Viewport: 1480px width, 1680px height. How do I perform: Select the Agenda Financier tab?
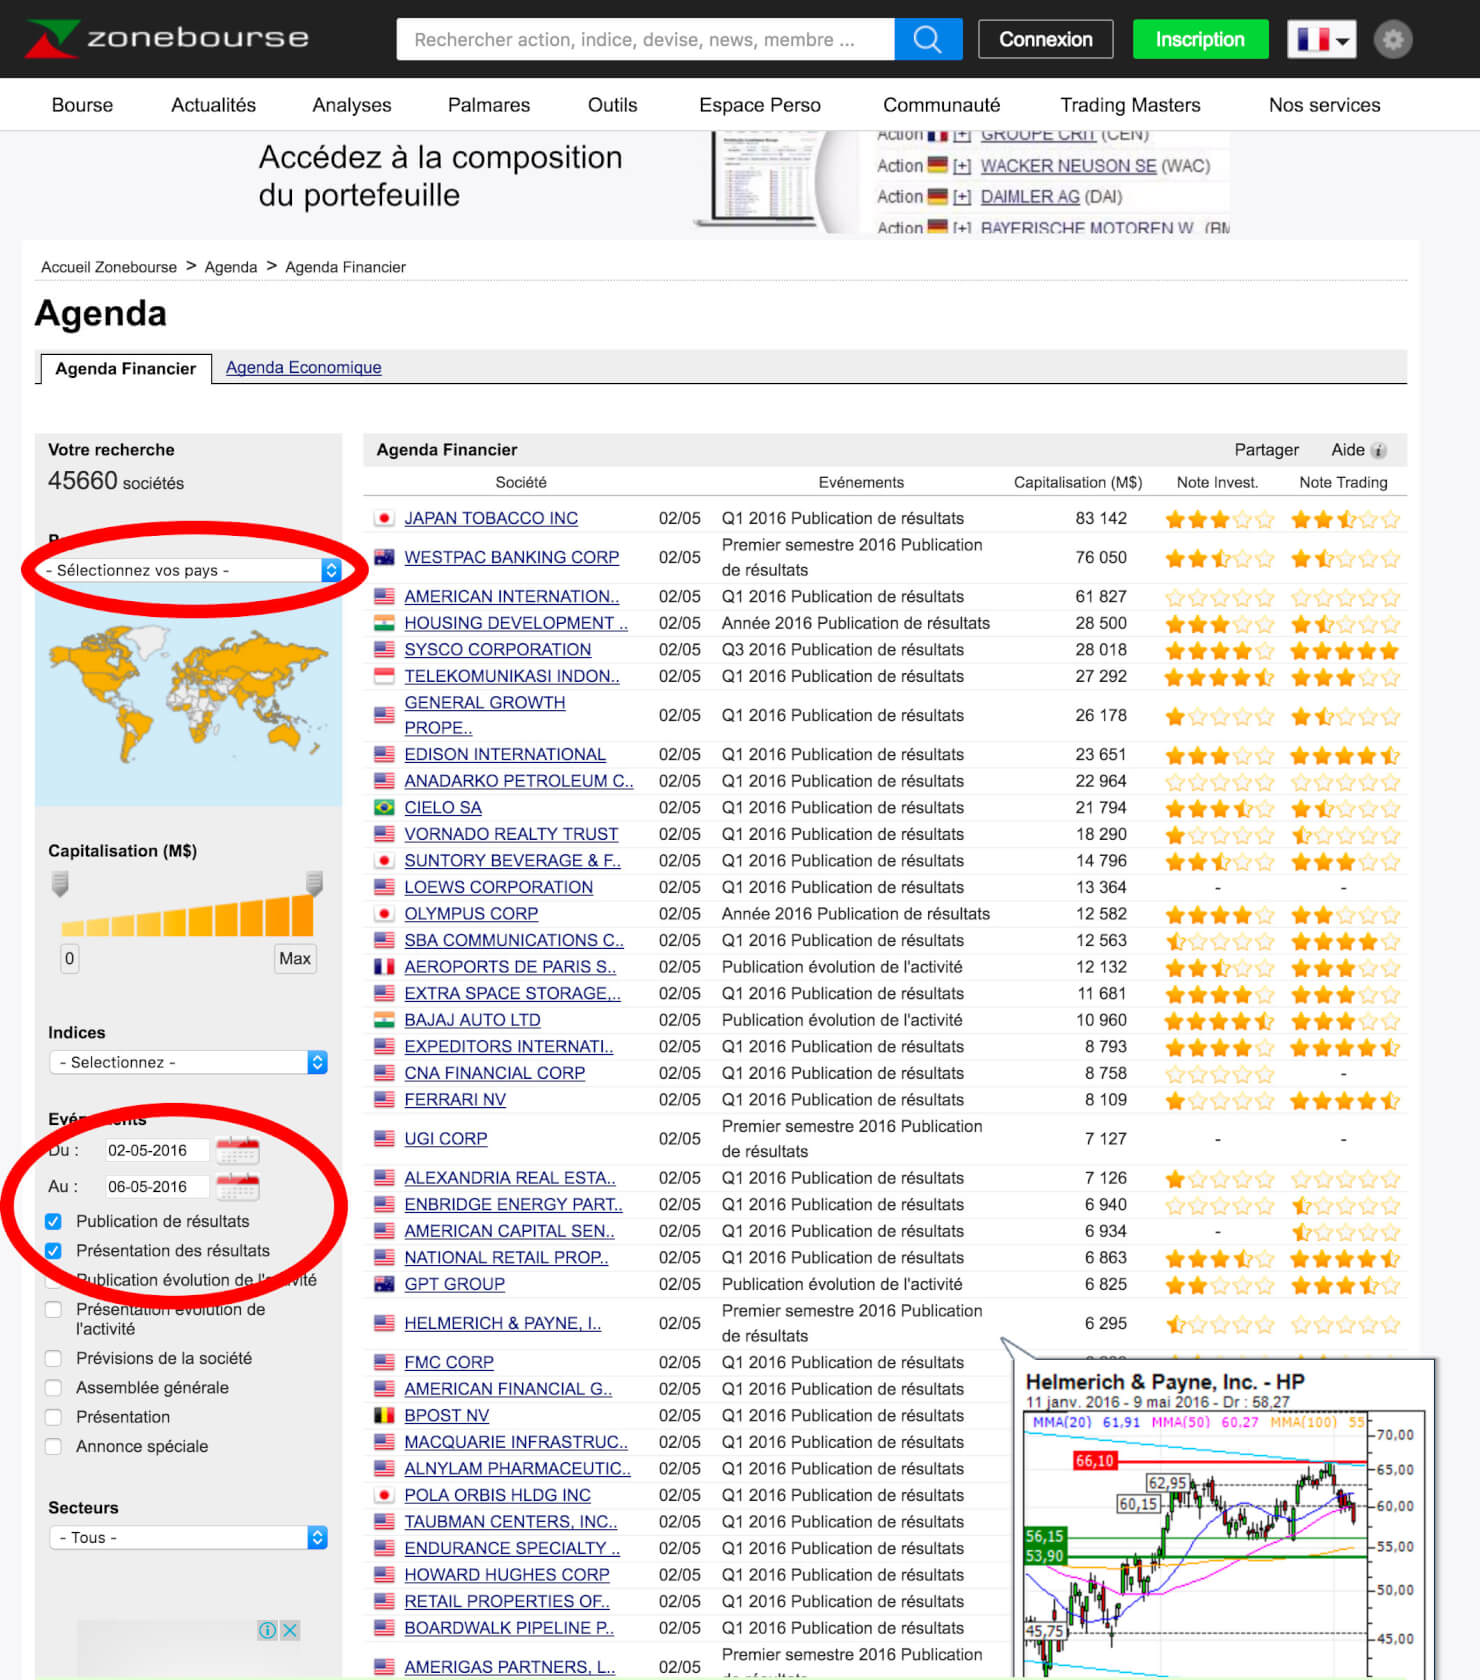(x=126, y=368)
